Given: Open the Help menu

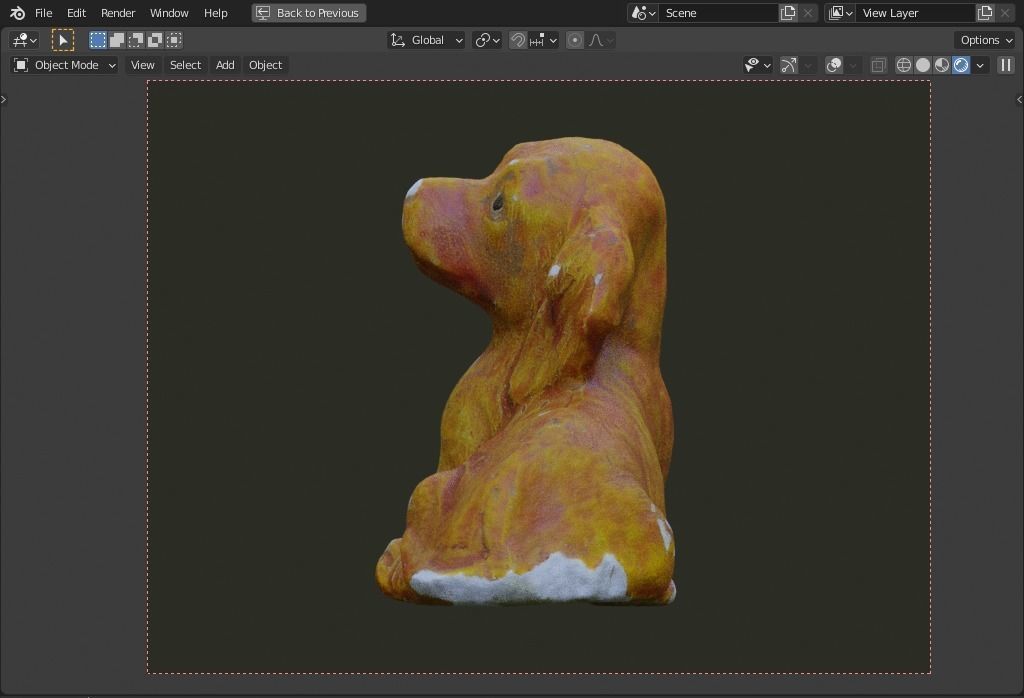Looking at the screenshot, I should coord(216,13).
